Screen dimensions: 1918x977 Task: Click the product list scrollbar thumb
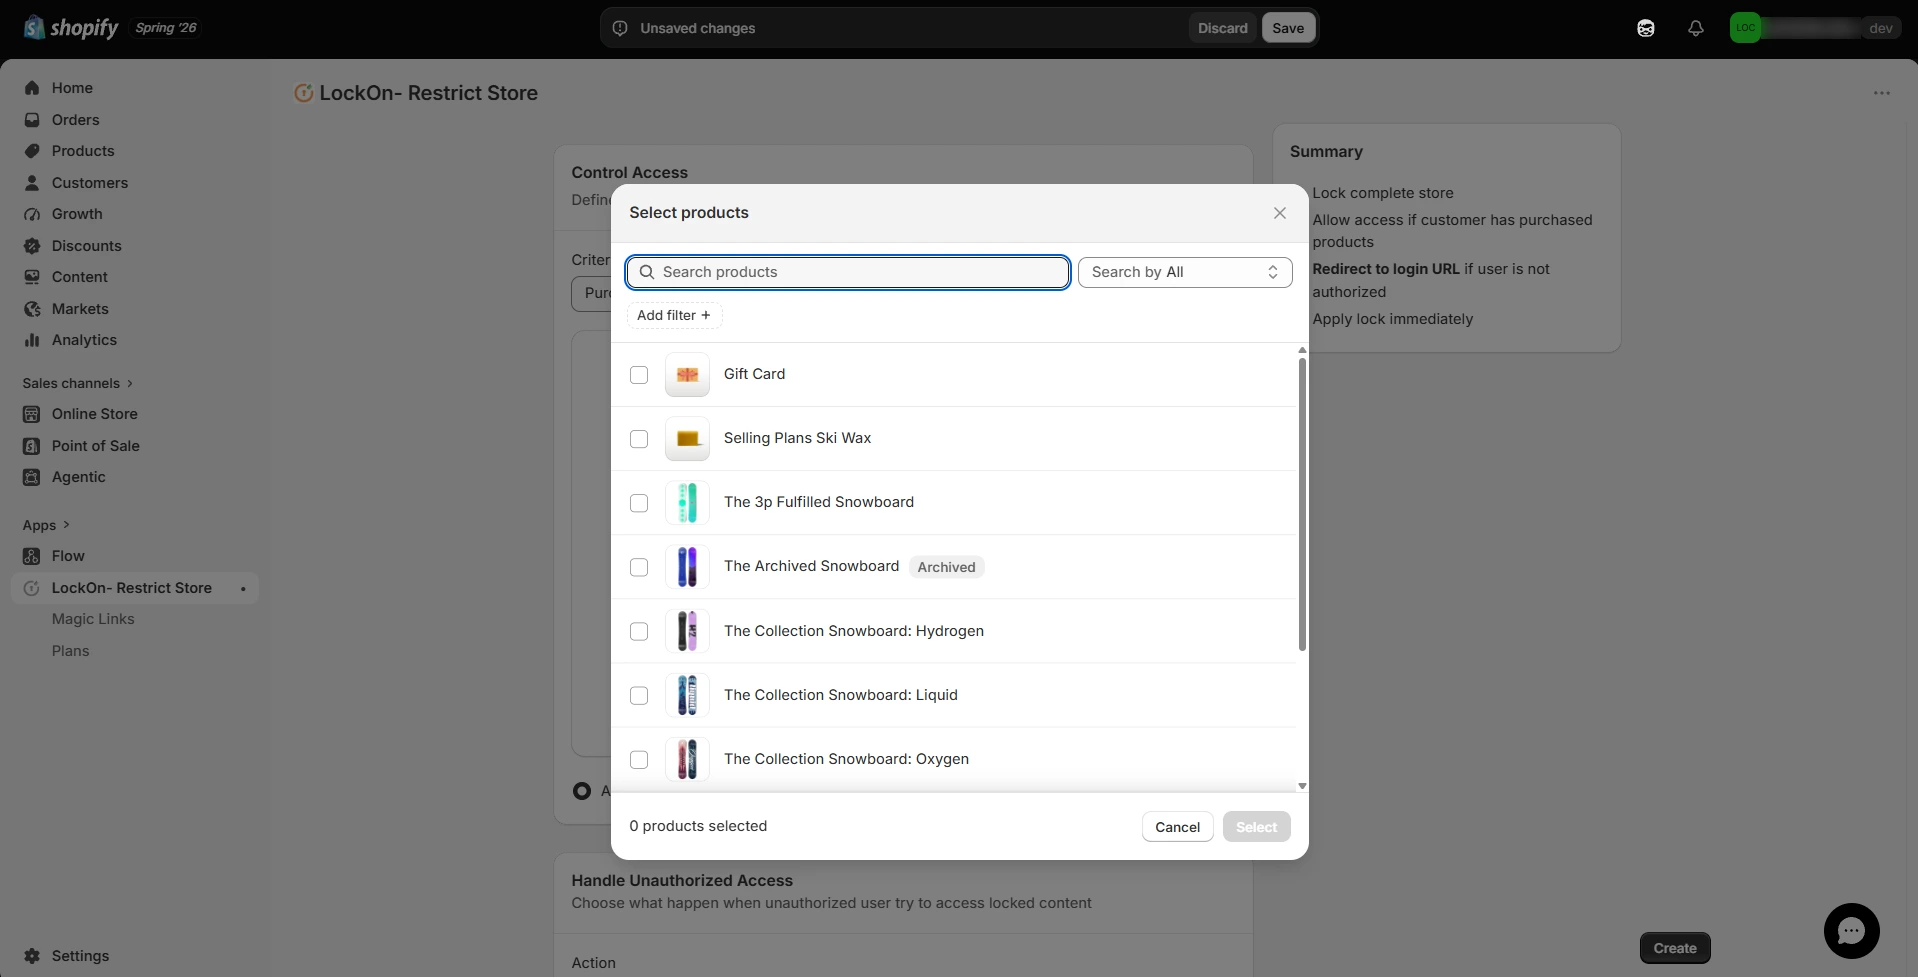click(x=1302, y=504)
